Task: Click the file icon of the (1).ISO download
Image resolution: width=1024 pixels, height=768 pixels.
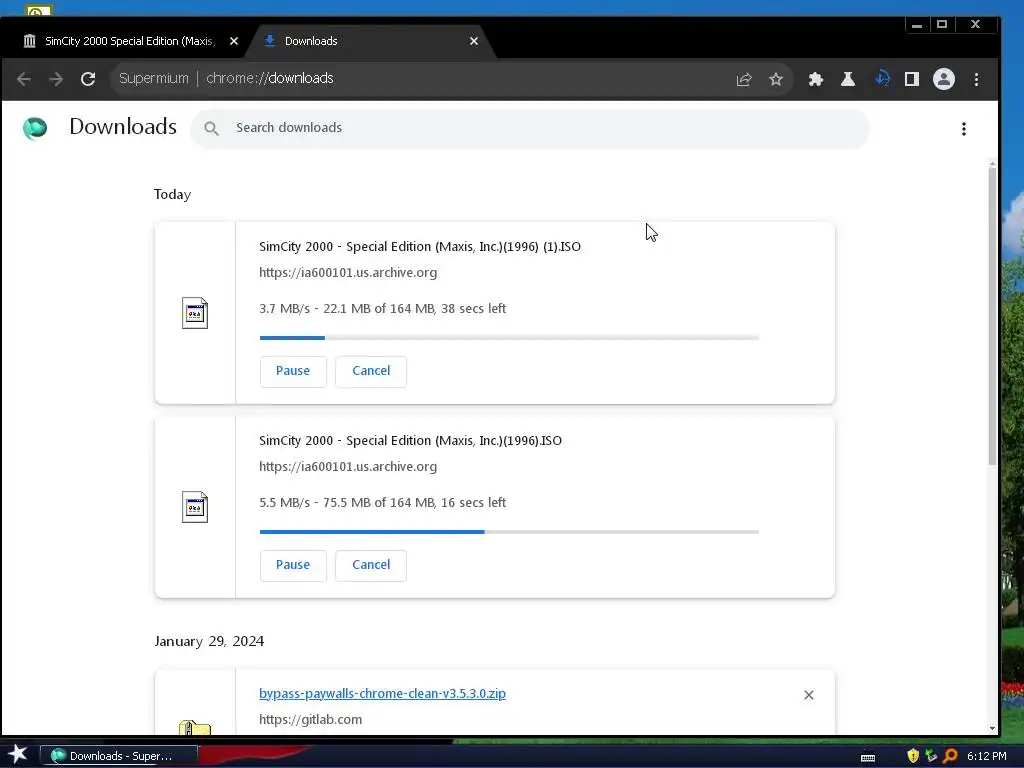Action: pyautogui.click(x=195, y=313)
